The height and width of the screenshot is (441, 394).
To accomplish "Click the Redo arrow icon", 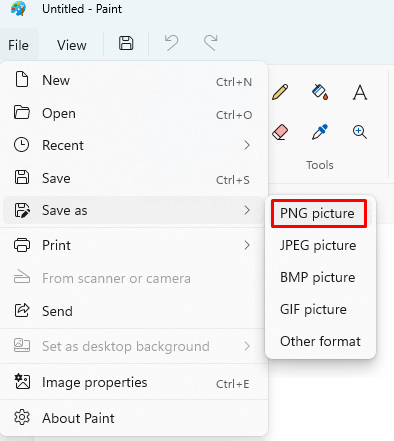I will (211, 43).
